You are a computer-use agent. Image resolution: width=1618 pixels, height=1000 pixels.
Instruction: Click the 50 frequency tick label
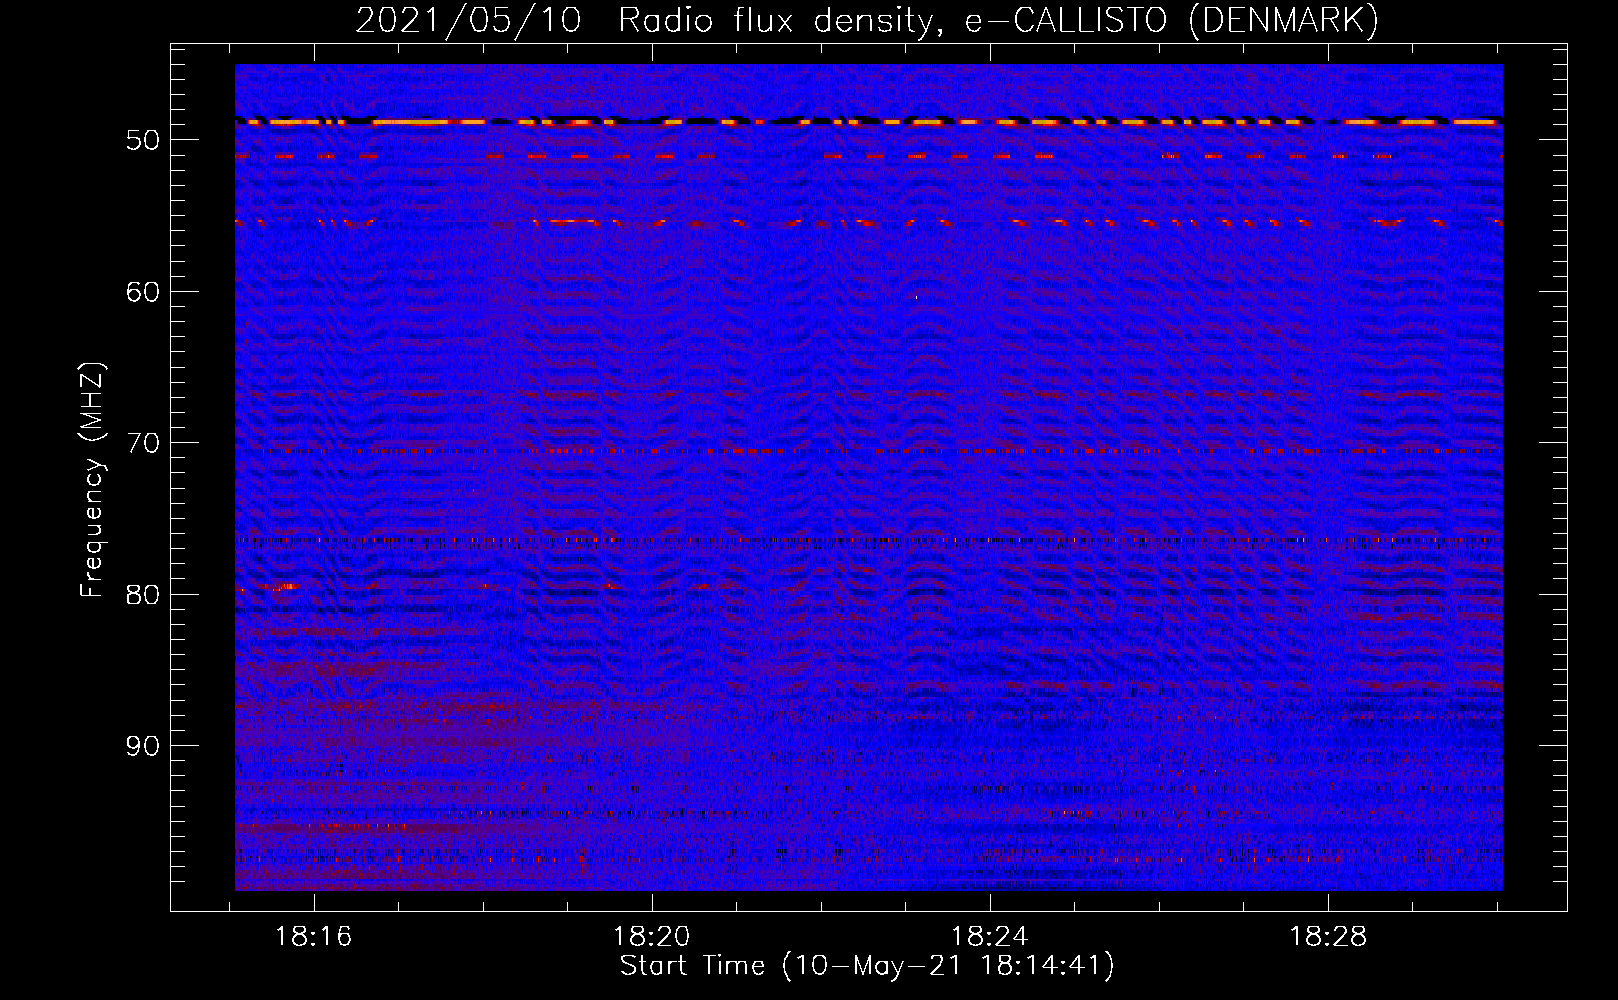click(x=143, y=140)
